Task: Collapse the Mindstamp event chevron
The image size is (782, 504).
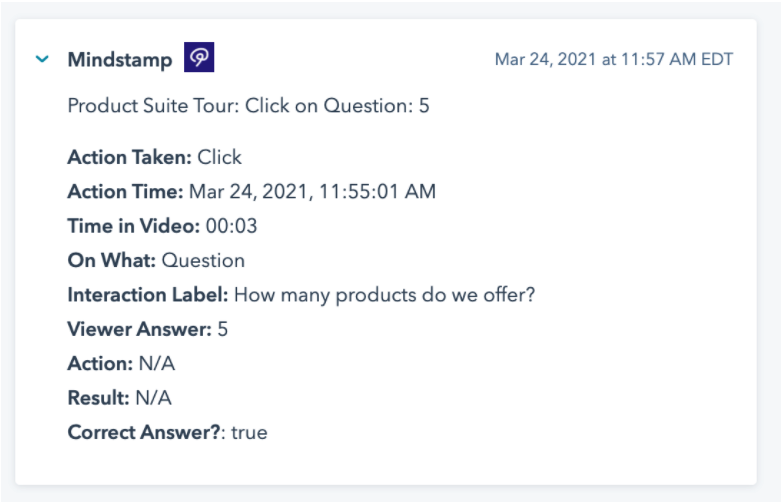Action: (x=42, y=60)
